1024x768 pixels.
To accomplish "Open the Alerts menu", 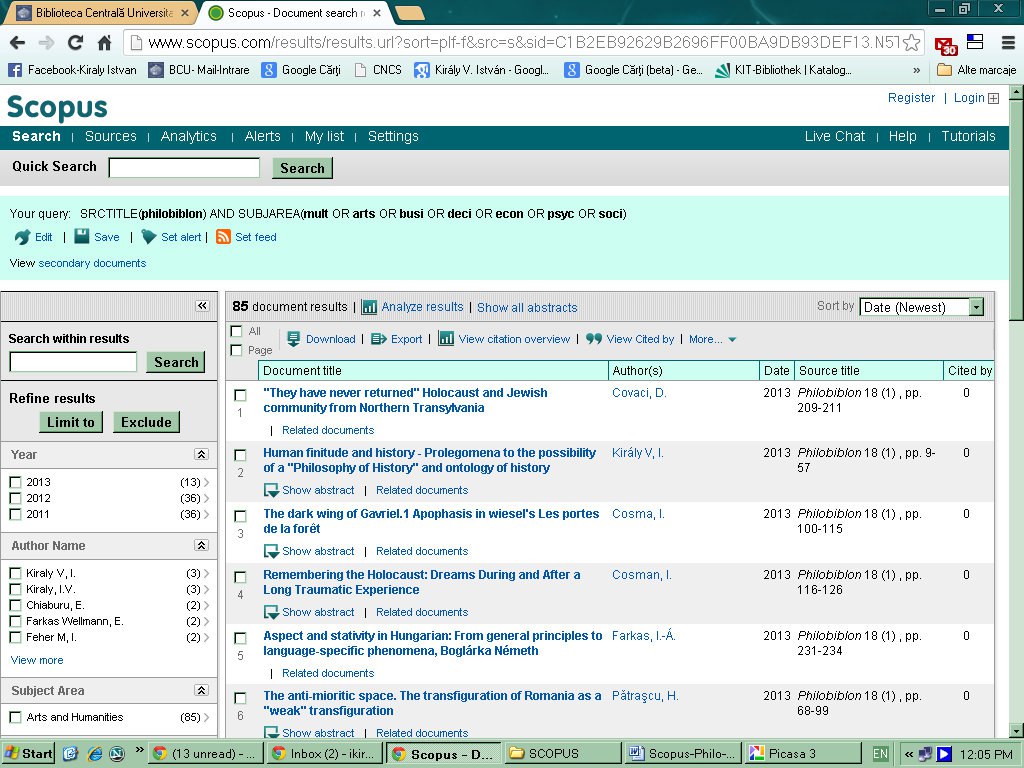I will pos(263,136).
